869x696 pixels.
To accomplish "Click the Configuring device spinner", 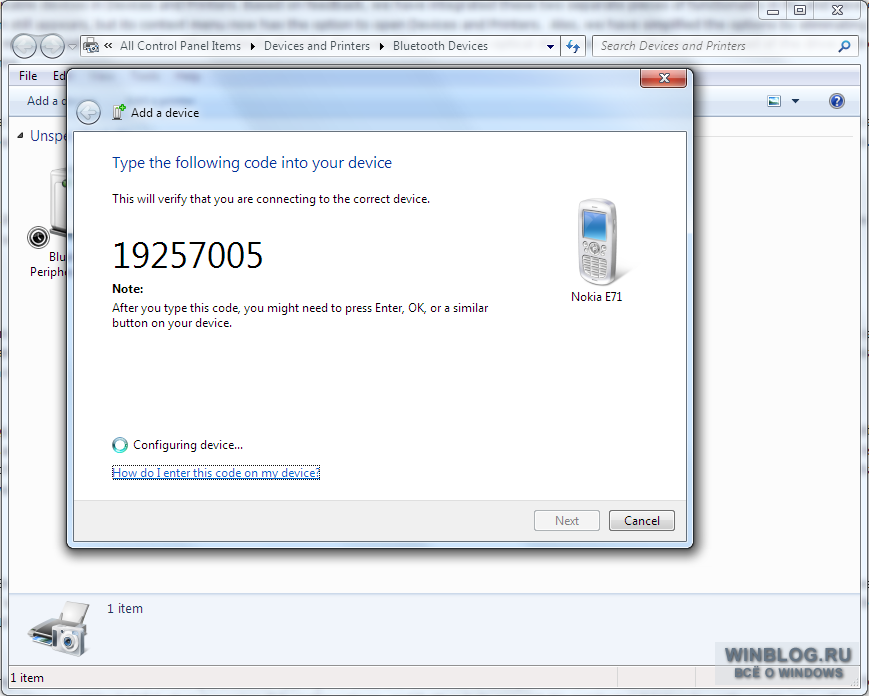I will [120, 445].
